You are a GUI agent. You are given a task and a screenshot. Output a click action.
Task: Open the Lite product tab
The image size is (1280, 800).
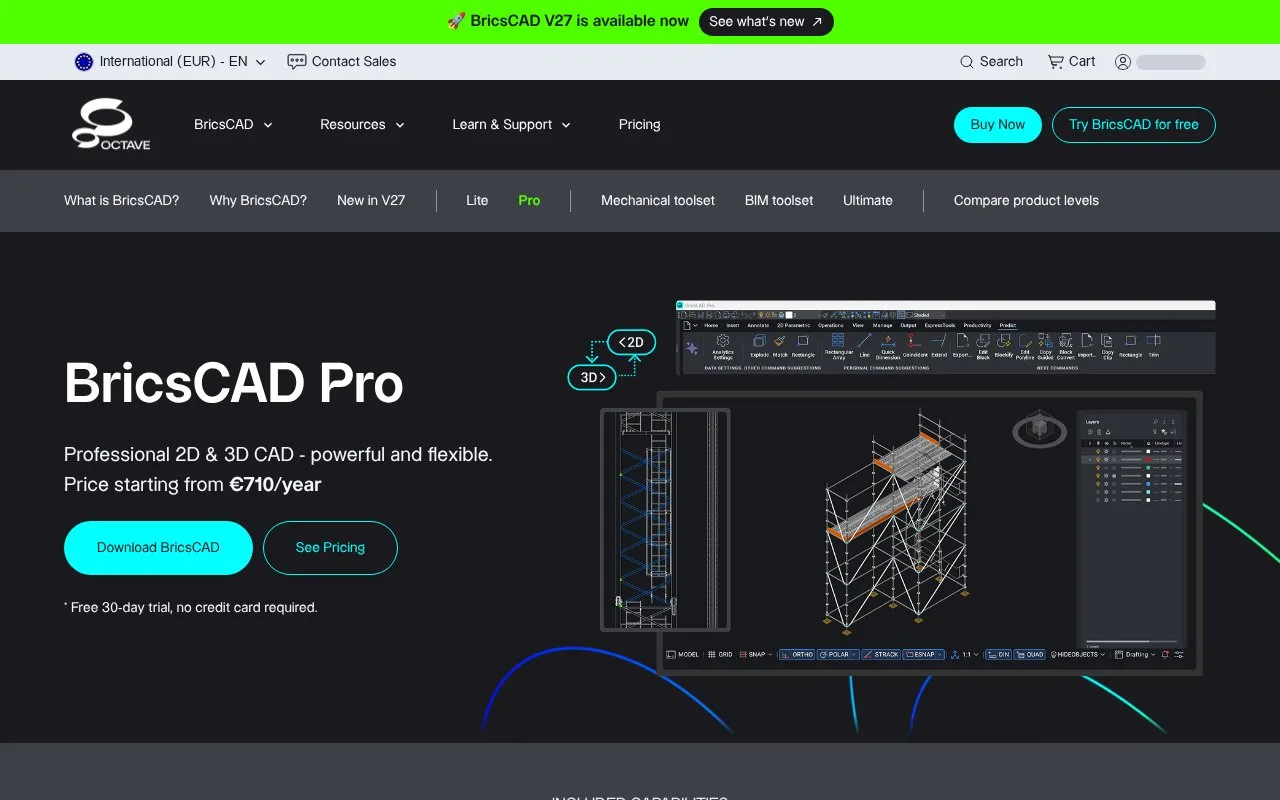click(x=477, y=200)
